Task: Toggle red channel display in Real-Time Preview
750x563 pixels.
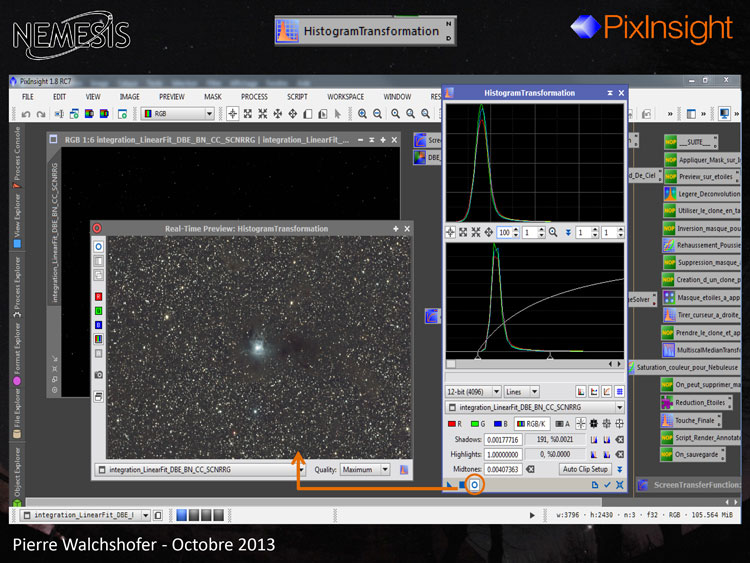Action: (x=99, y=297)
